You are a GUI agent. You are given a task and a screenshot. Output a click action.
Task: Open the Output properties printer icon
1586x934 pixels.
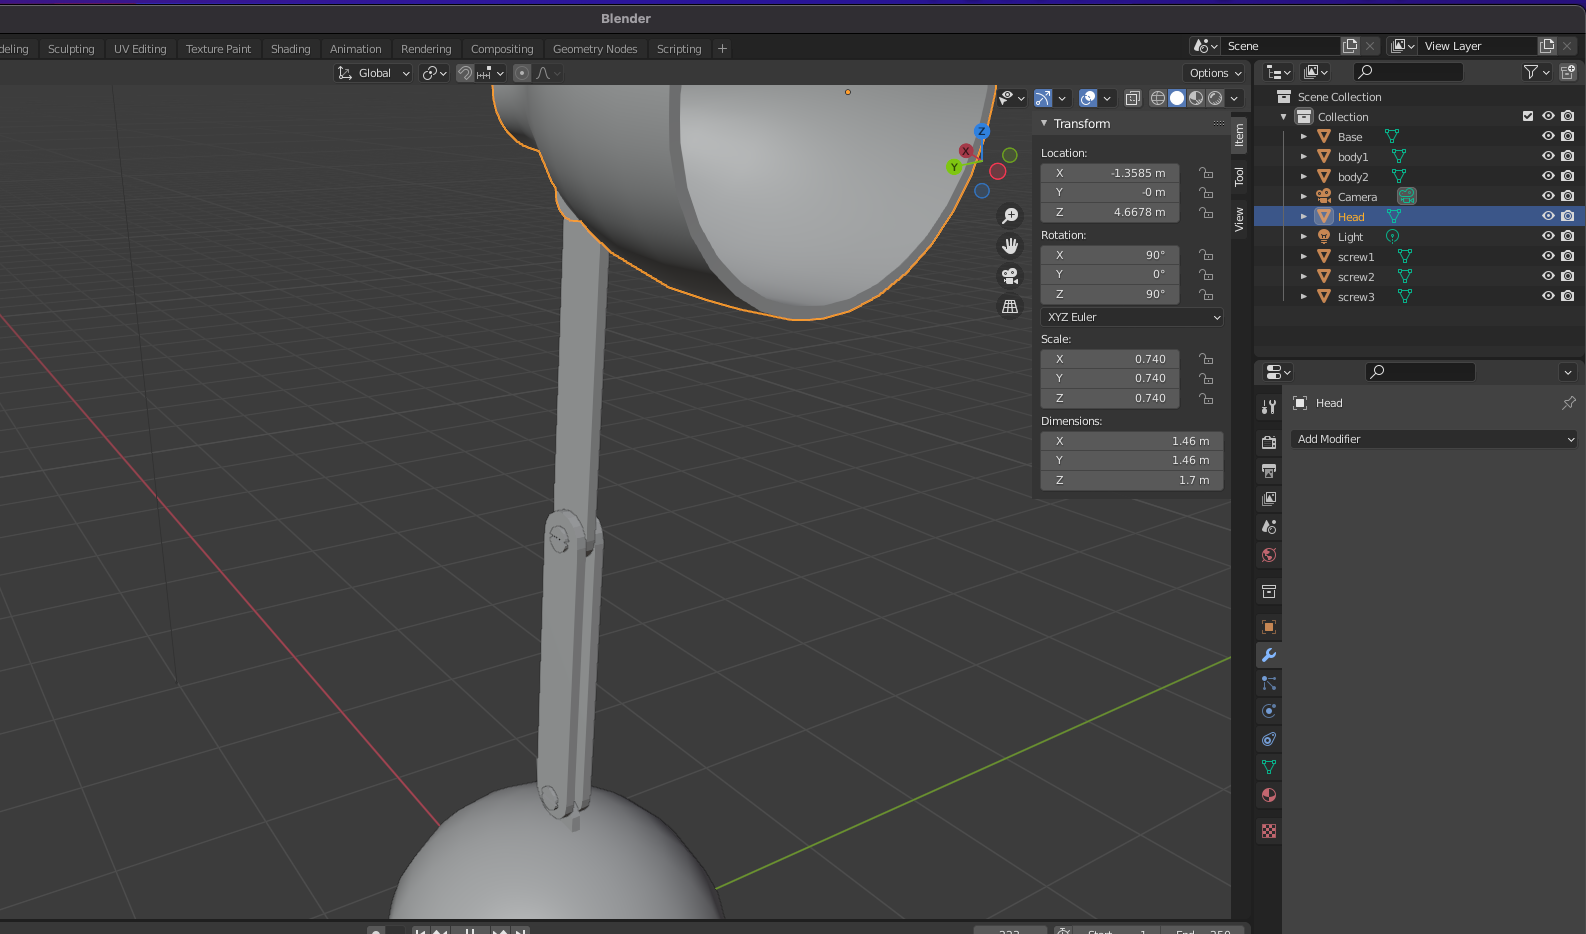1269,470
